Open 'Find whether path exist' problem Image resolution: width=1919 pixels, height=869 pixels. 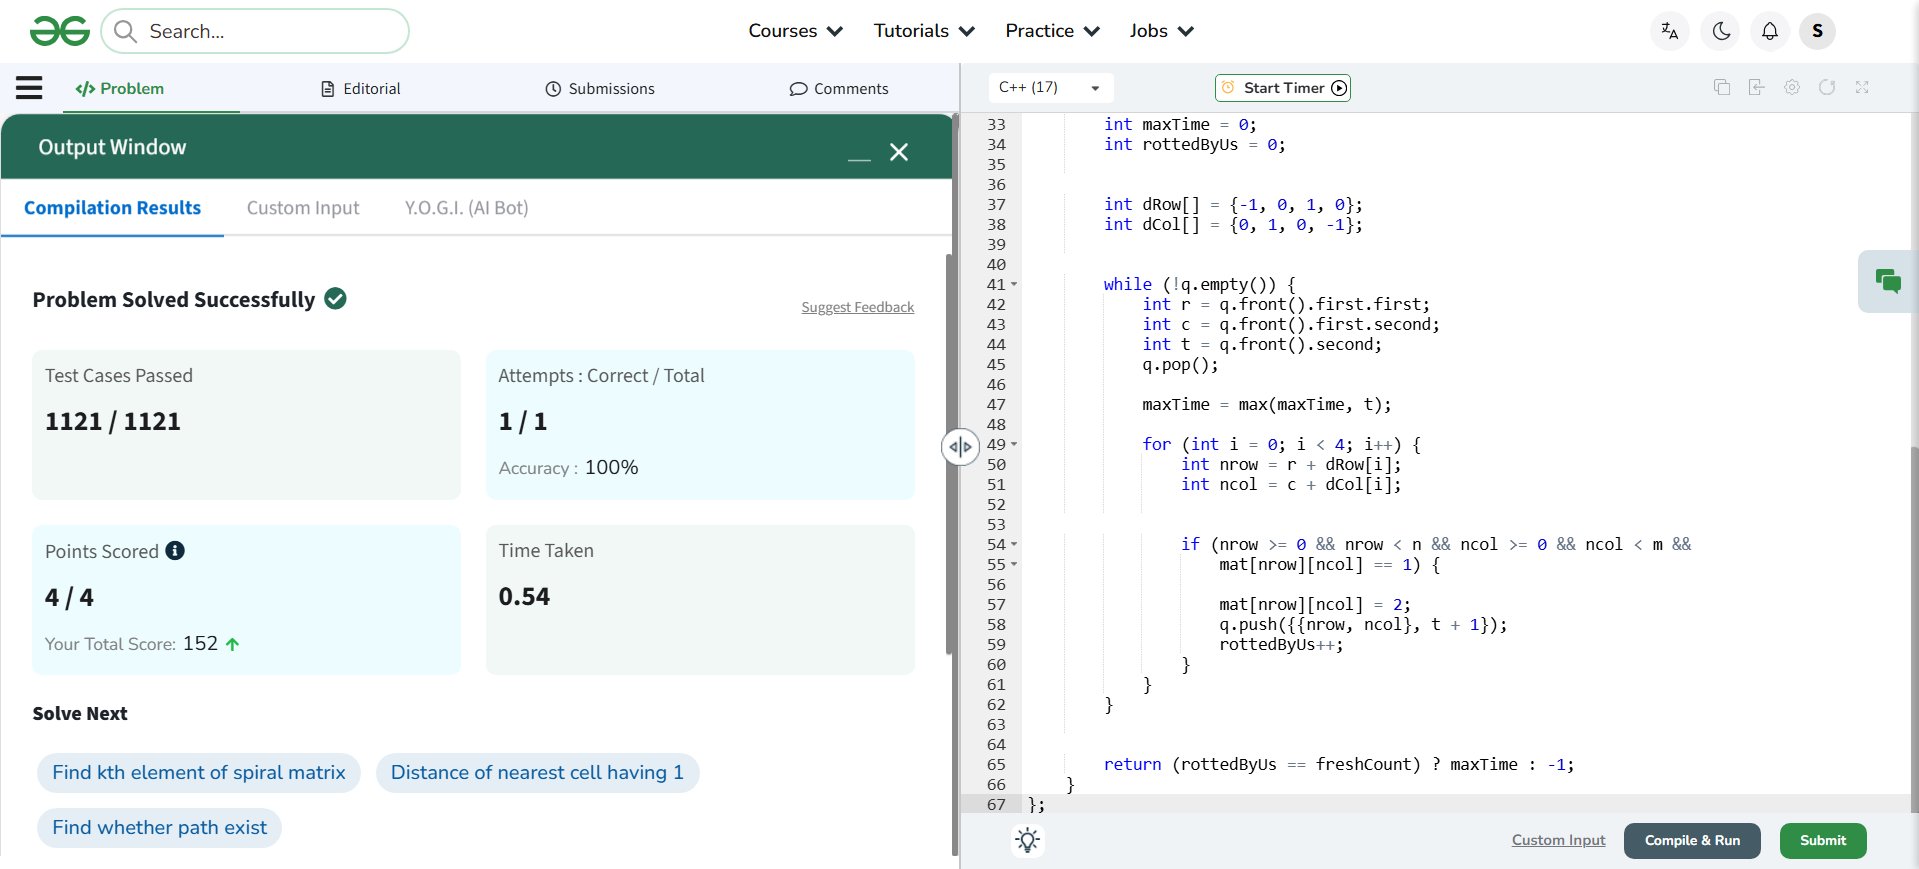point(160,828)
